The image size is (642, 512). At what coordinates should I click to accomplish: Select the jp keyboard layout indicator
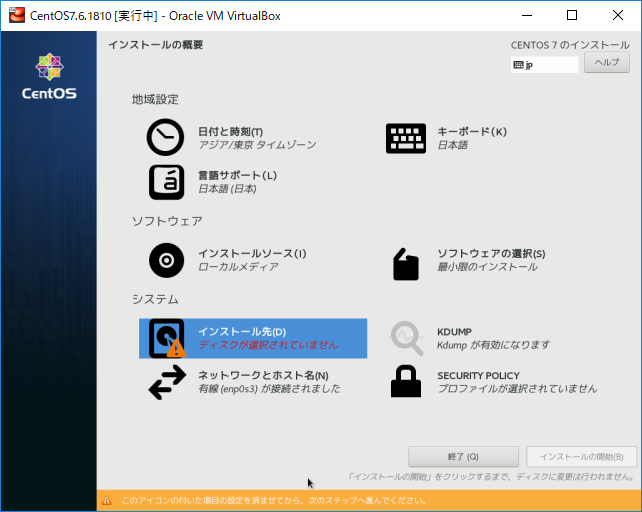click(x=544, y=65)
